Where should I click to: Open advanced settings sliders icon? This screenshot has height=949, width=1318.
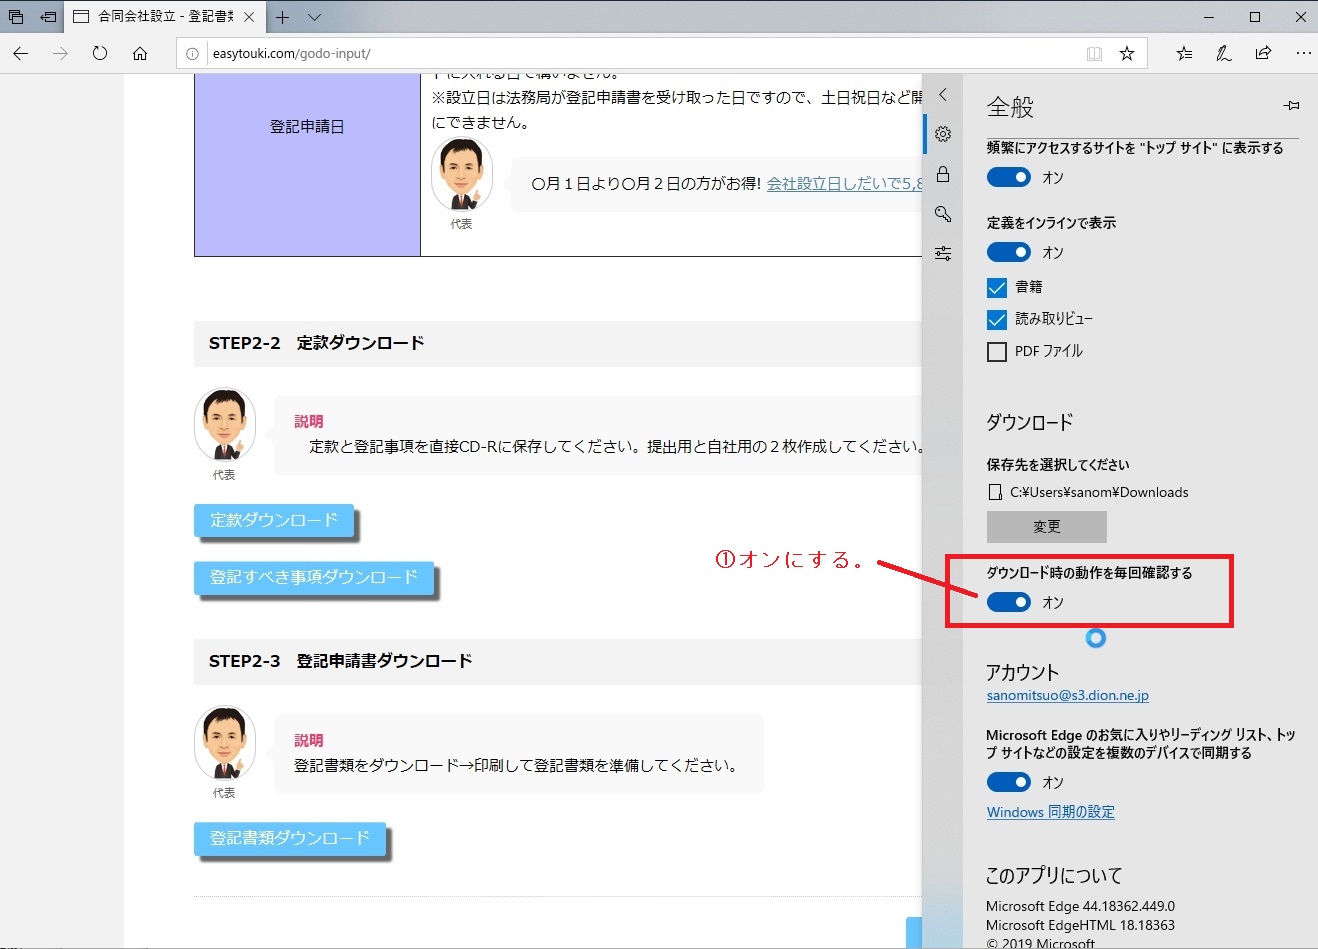tap(942, 254)
